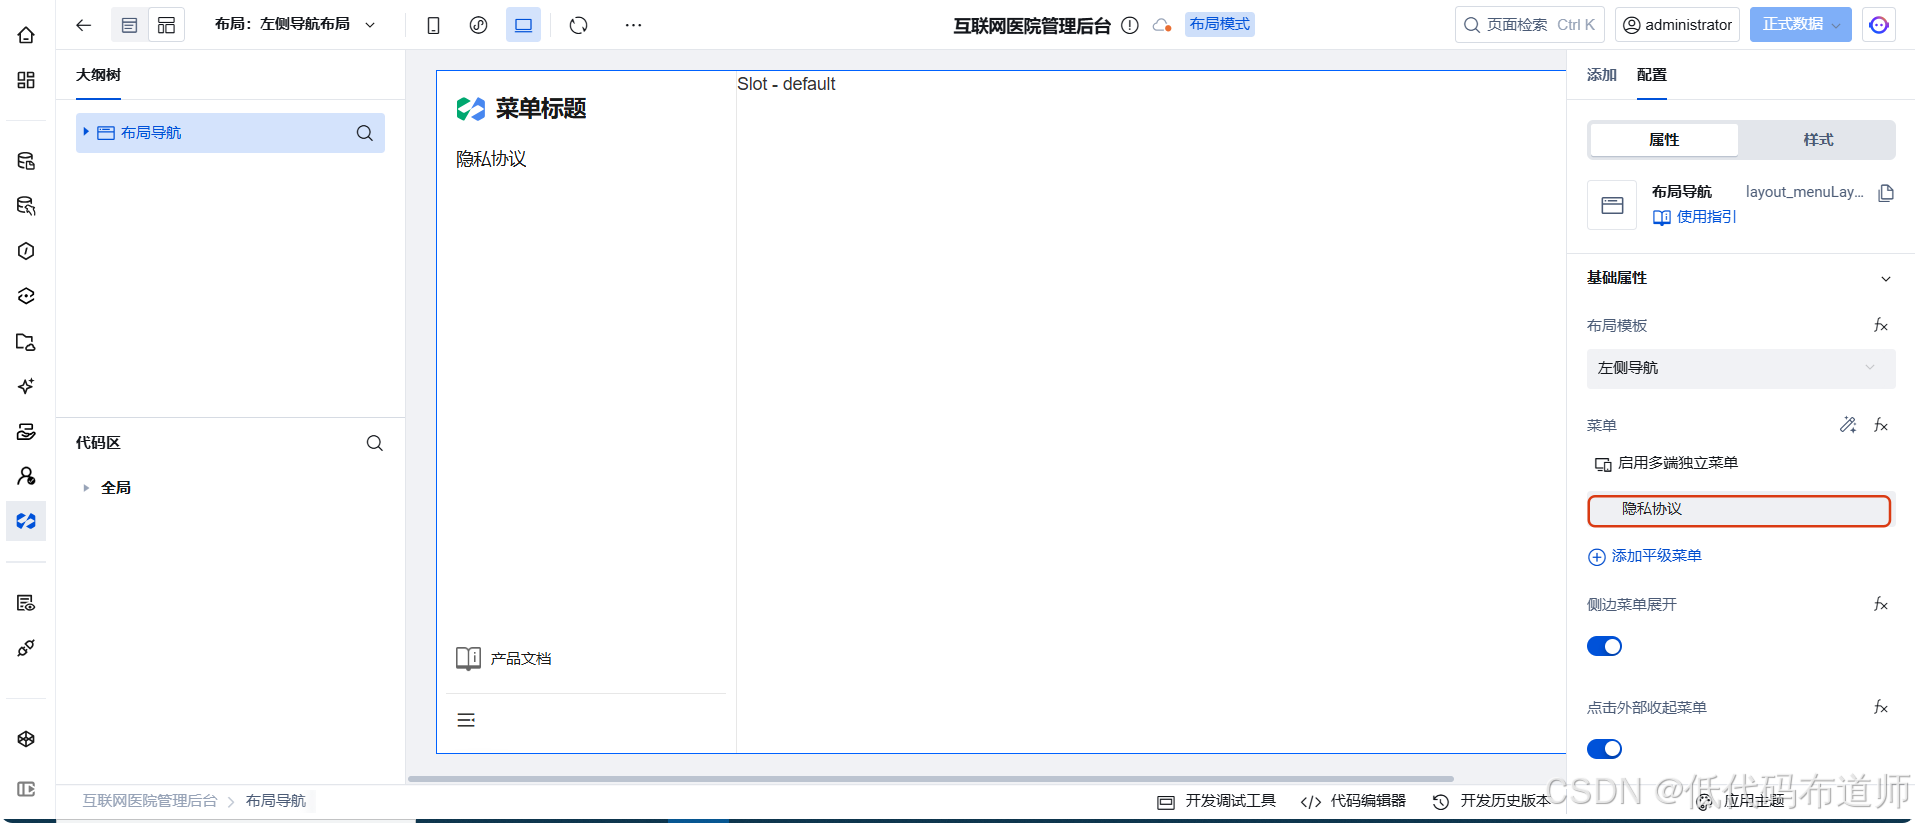Select the 样式 tab
The height and width of the screenshot is (823, 1915).
[1818, 140]
